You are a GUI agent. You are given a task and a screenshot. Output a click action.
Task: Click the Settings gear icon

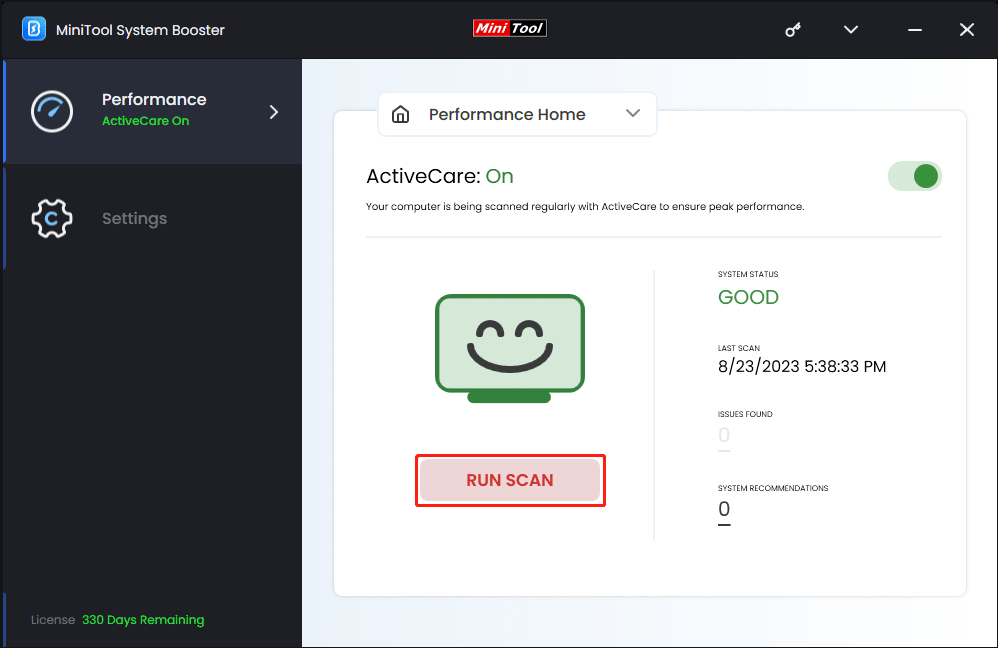pyautogui.click(x=52, y=218)
